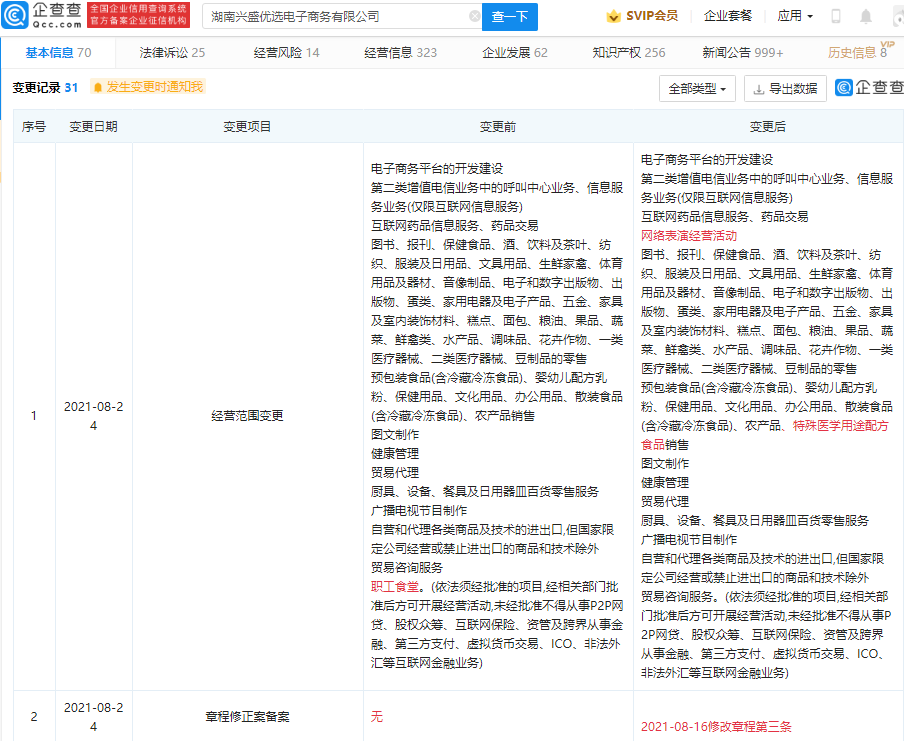
Task: Go to the 企业发展 tab
Action: pyautogui.click(x=515, y=53)
